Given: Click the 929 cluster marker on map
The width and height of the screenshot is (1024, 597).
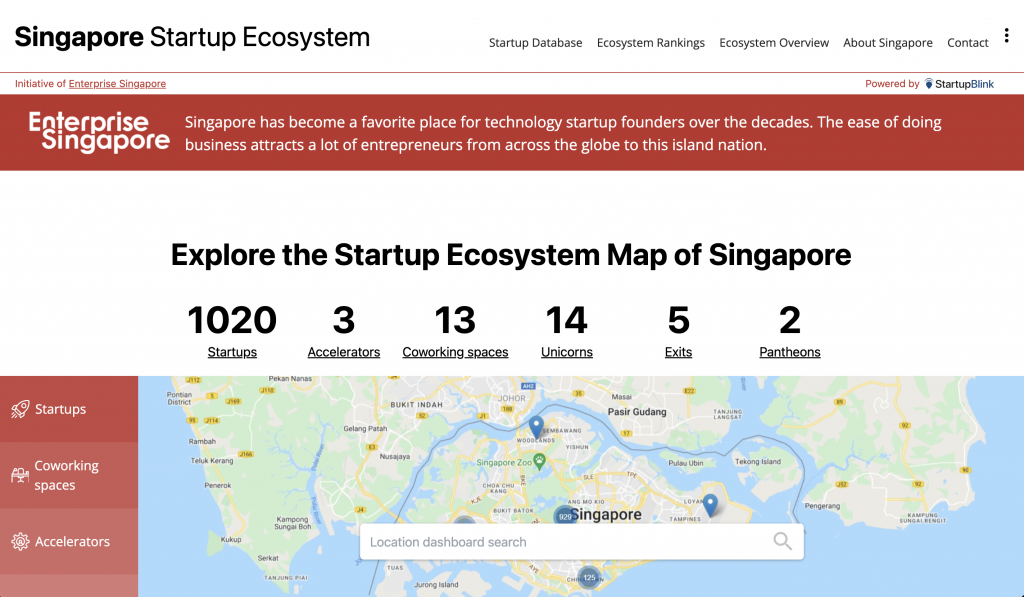Looking at the screenshot, I should point(565,516).
